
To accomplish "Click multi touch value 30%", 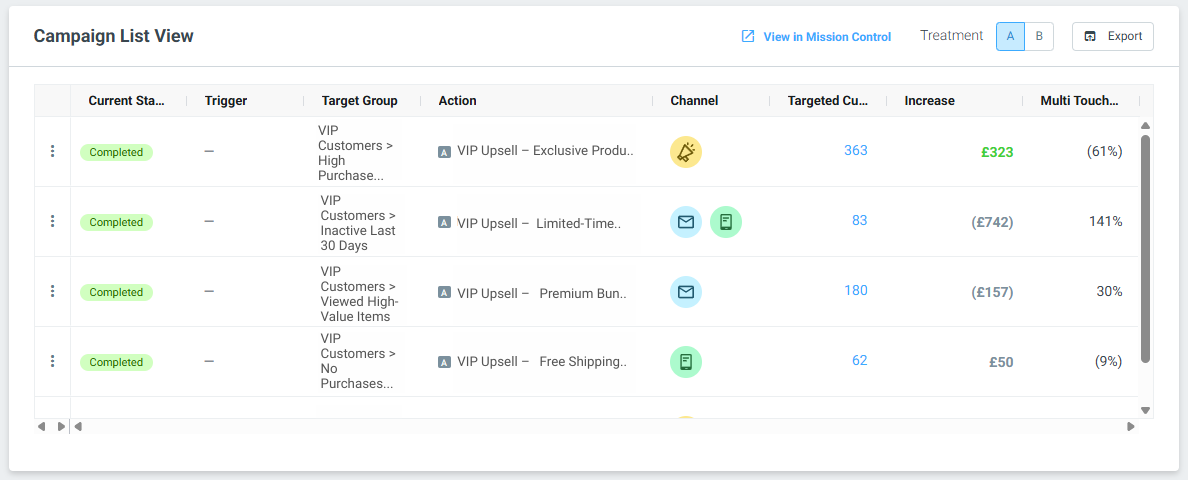I will [1109, 291].
